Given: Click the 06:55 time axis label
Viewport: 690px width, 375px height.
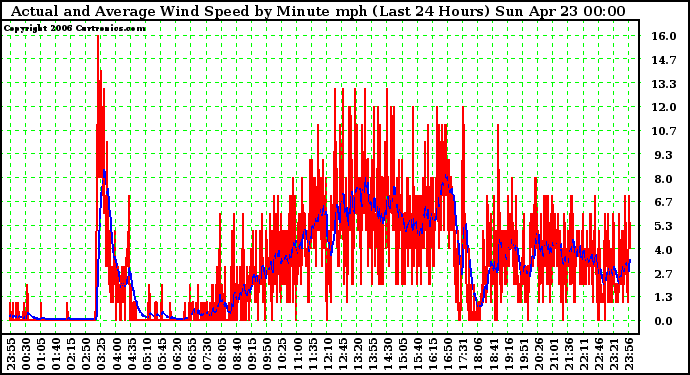Looking at the screenshot, I should (x=191, y=354).
